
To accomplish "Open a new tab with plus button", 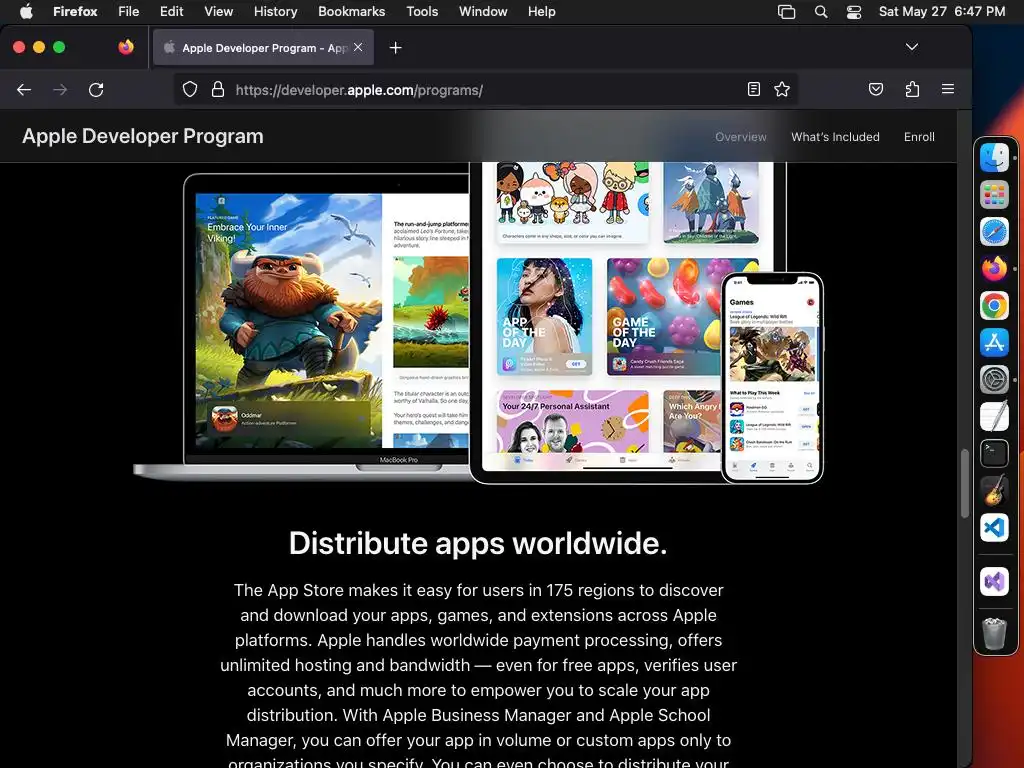I will coord(395,48).
